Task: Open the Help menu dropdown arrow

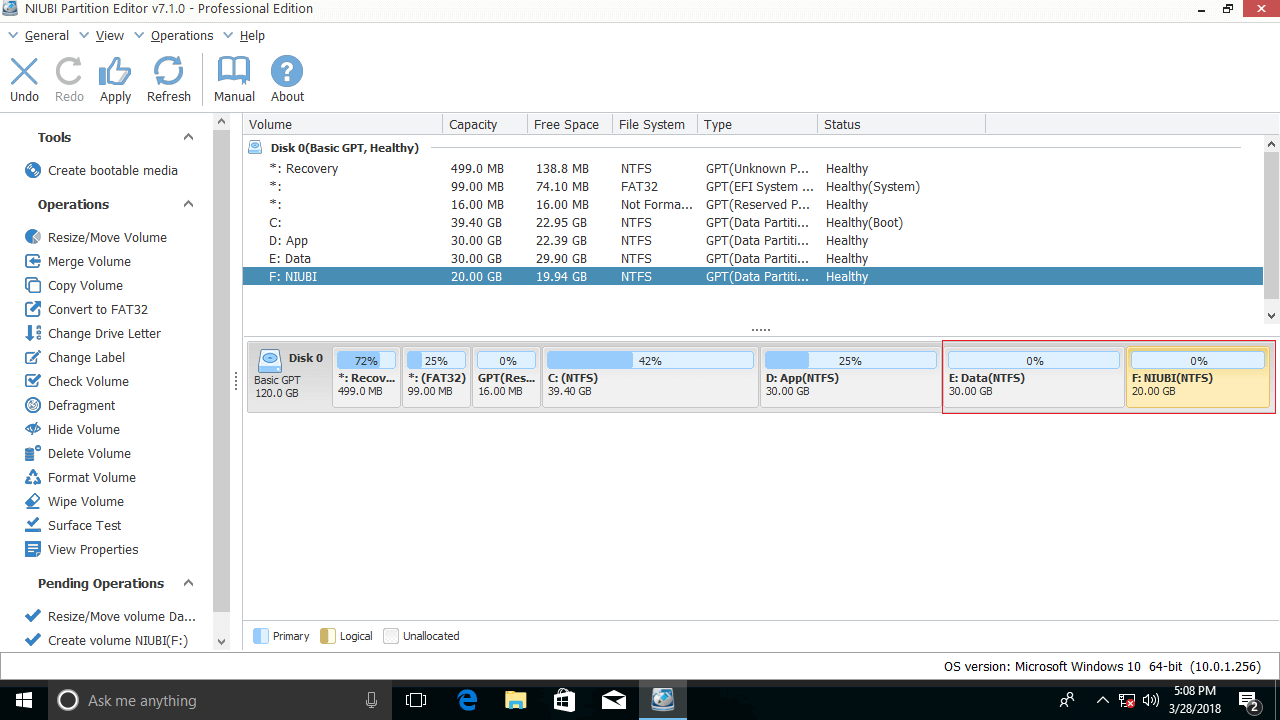Action: coord(229,36)
